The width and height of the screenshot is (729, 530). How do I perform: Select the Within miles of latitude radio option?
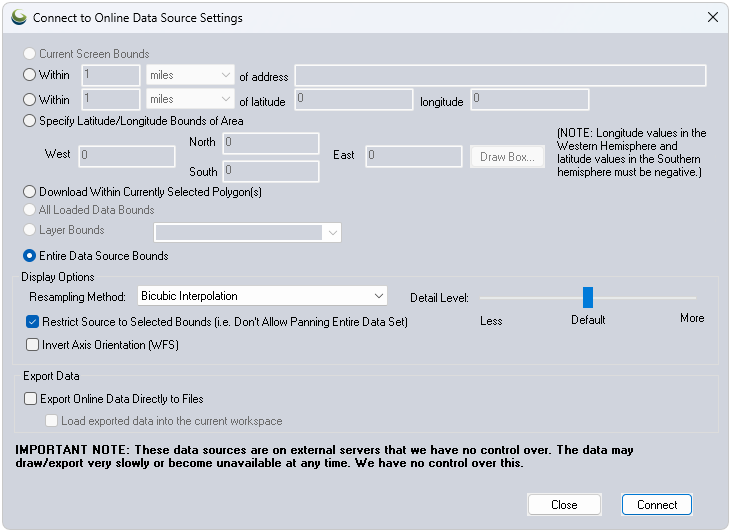coord(30,100)
